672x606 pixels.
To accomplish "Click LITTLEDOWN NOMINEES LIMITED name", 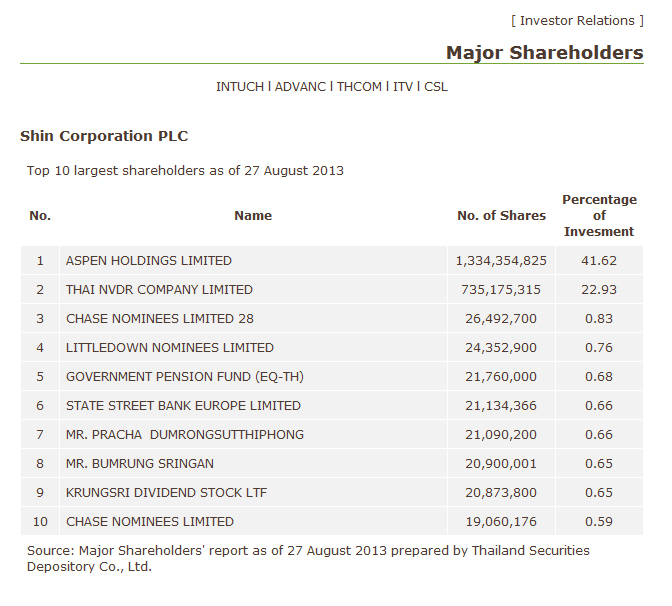I will click(x=170, y=348).
